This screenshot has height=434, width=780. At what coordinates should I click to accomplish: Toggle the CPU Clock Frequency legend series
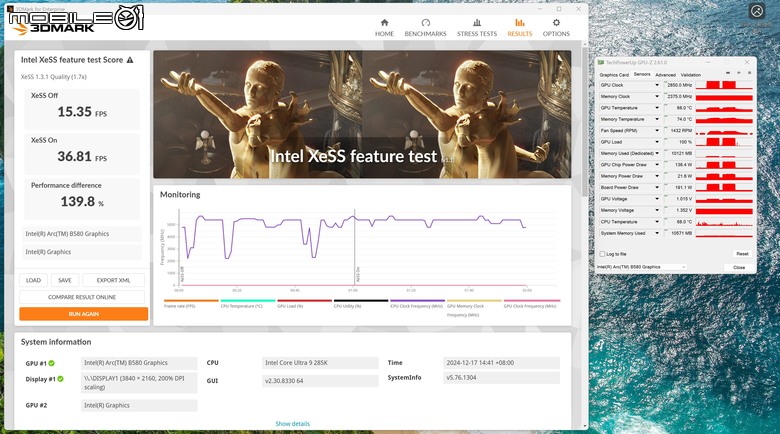(417, 304)
